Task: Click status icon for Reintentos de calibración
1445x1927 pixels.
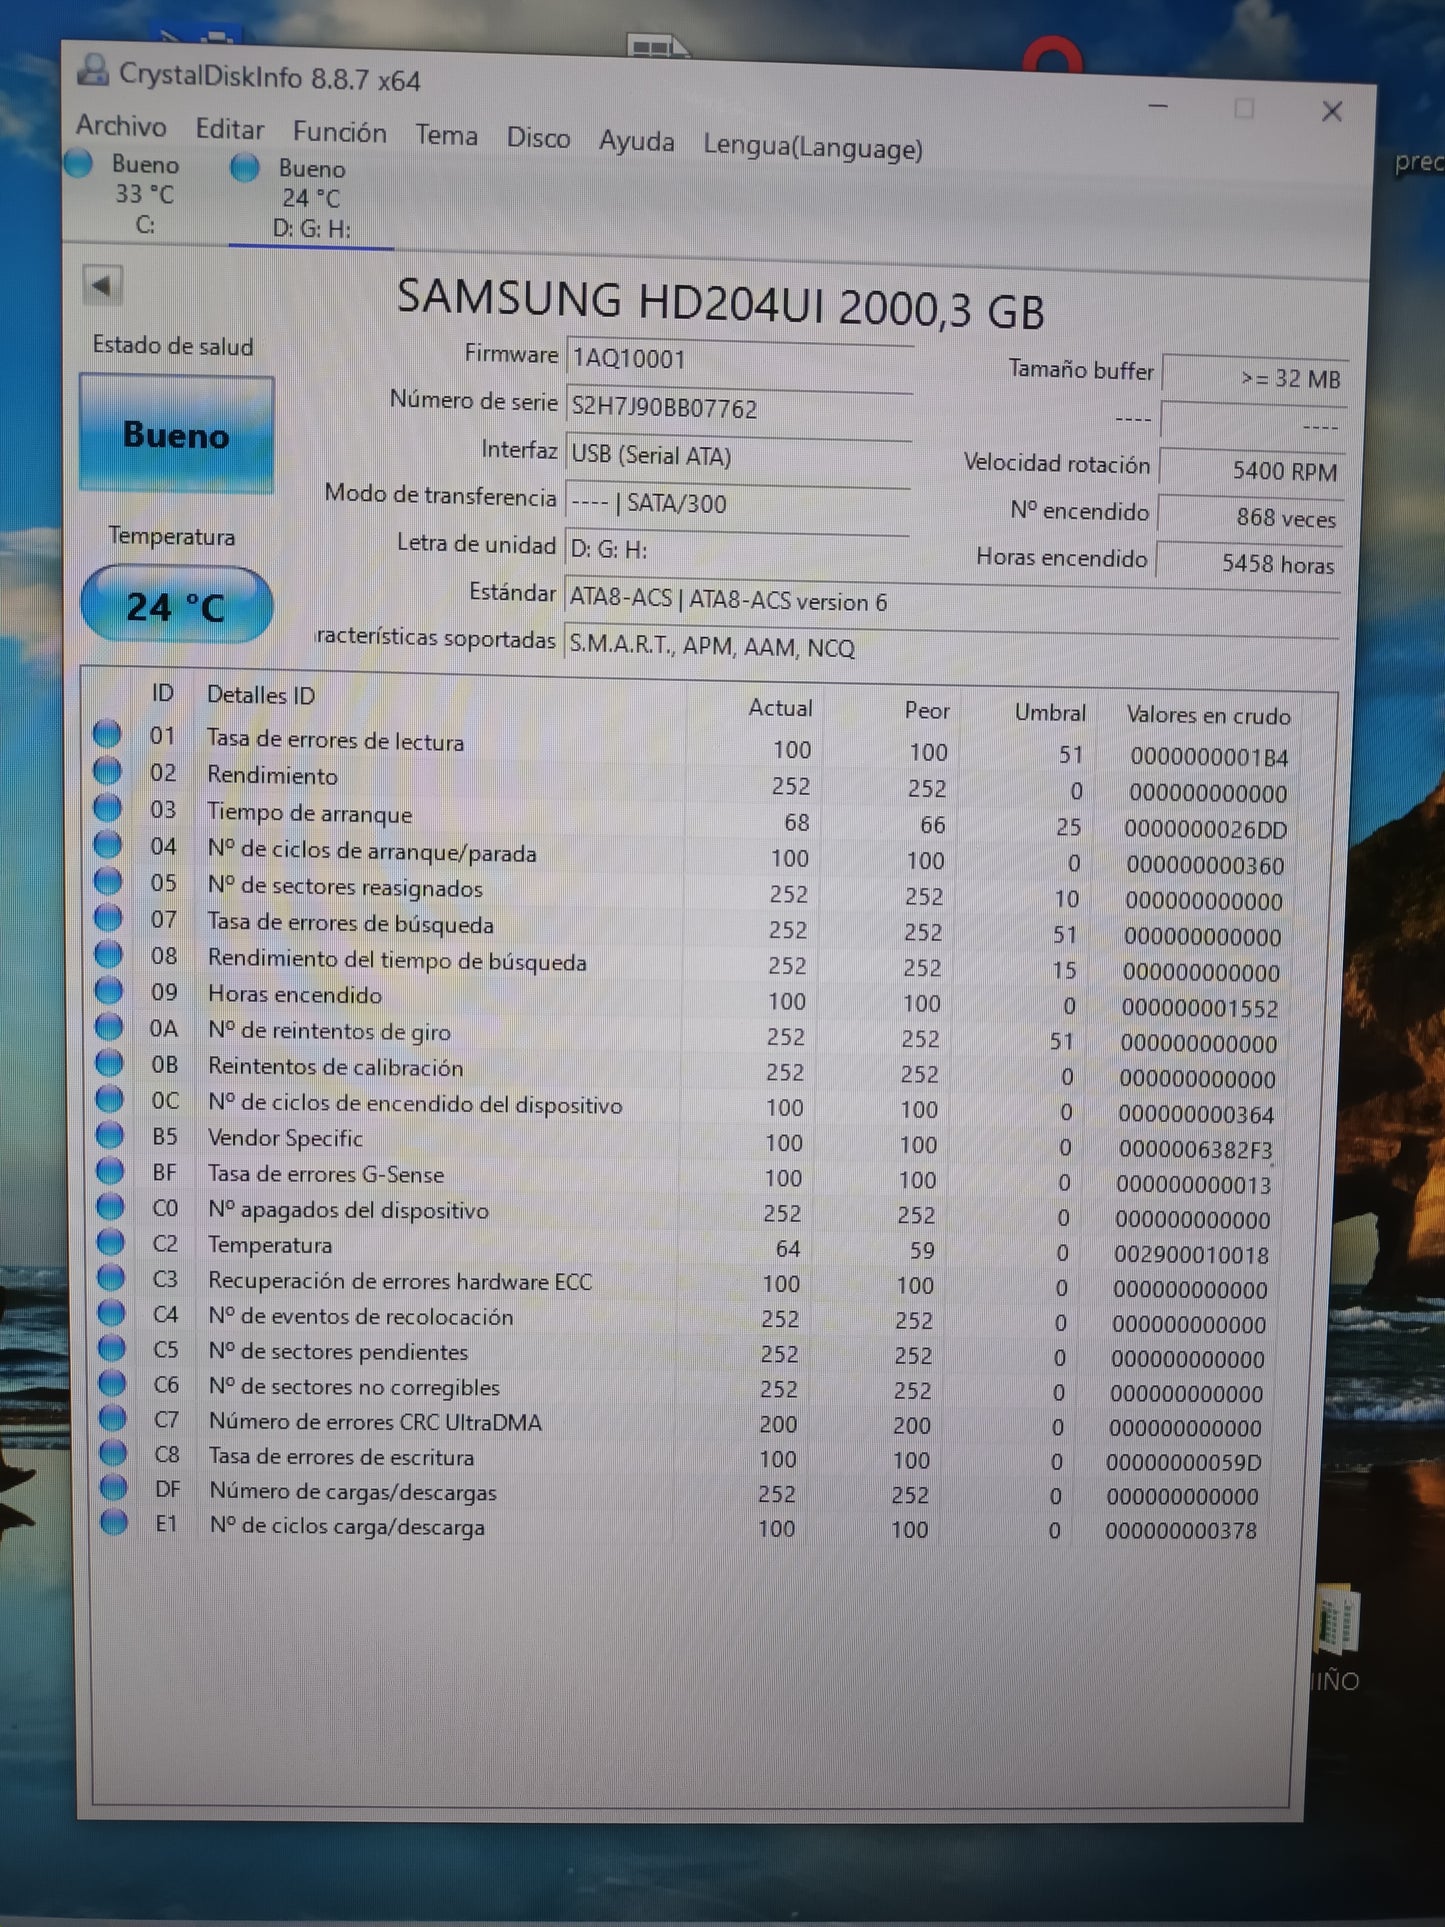Action: coord(109,1063)
